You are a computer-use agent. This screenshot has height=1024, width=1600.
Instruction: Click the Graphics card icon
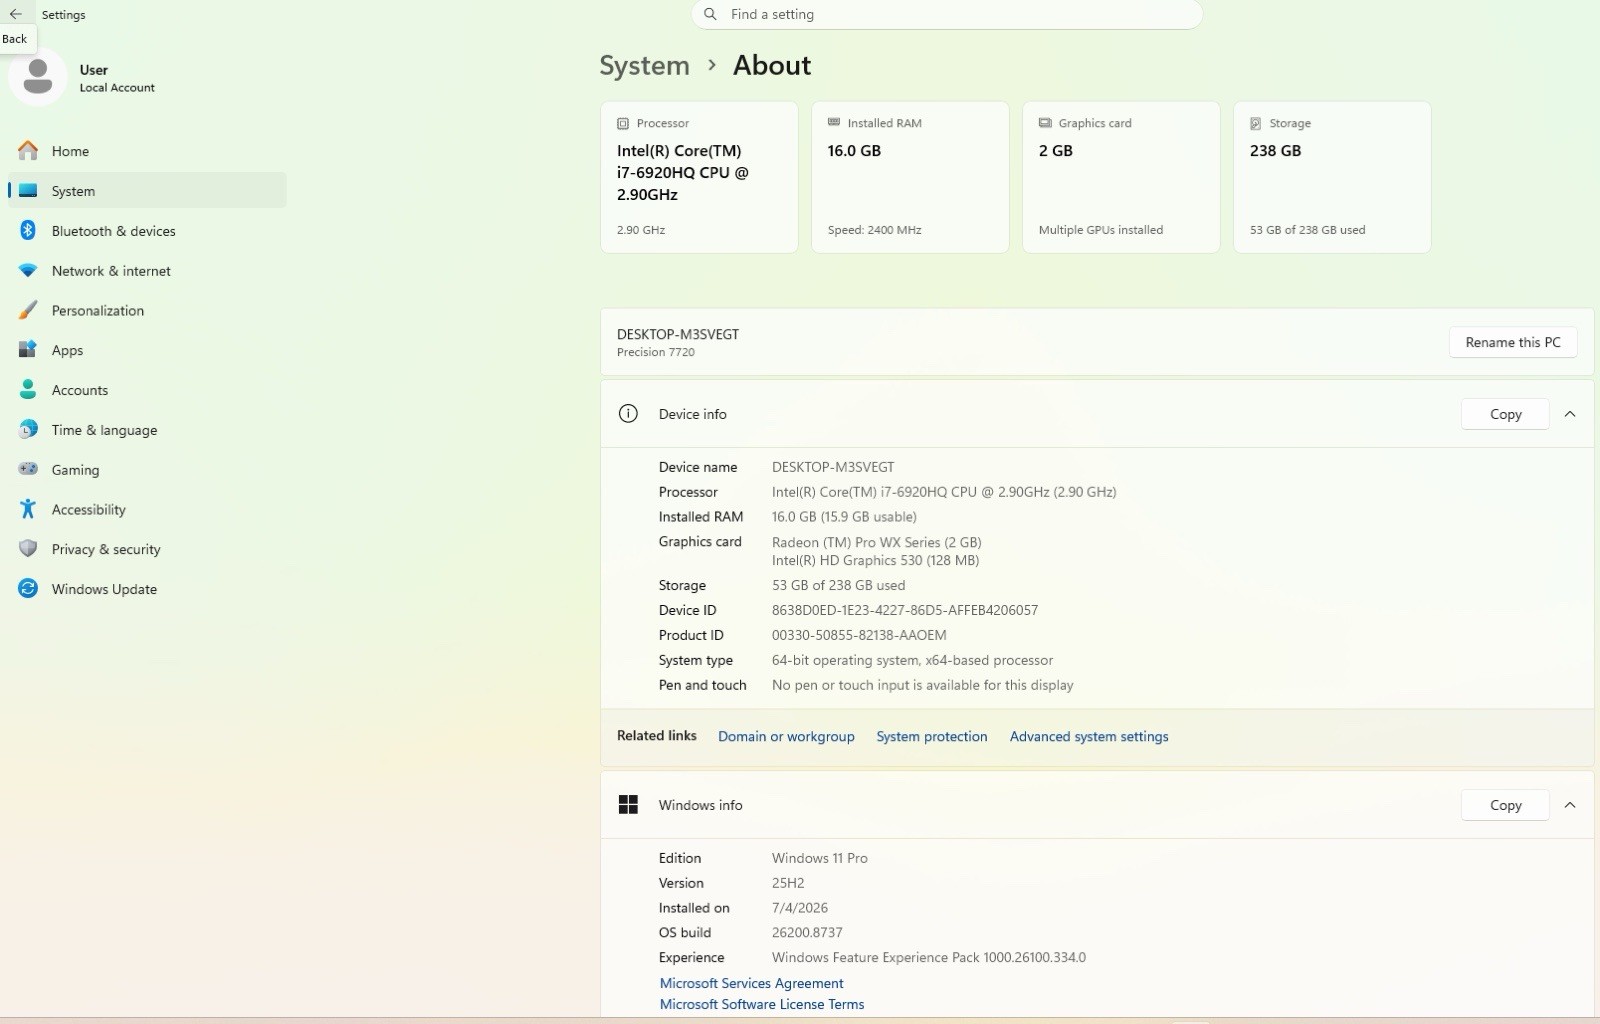tap(1045, 123)
